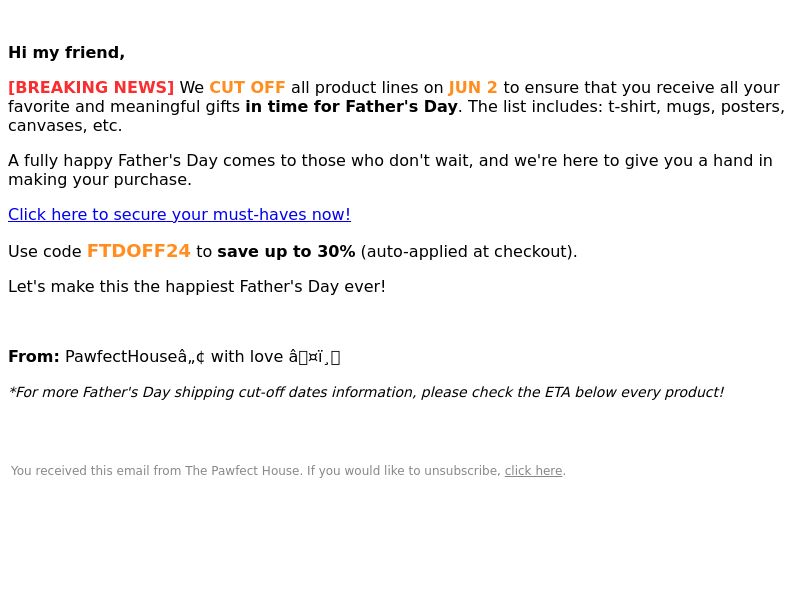Click the 'Let's make this the happiest Father's Day ever!' line
Image resolution: width=800 pixels, height=600 pixels.
(197, 287)
